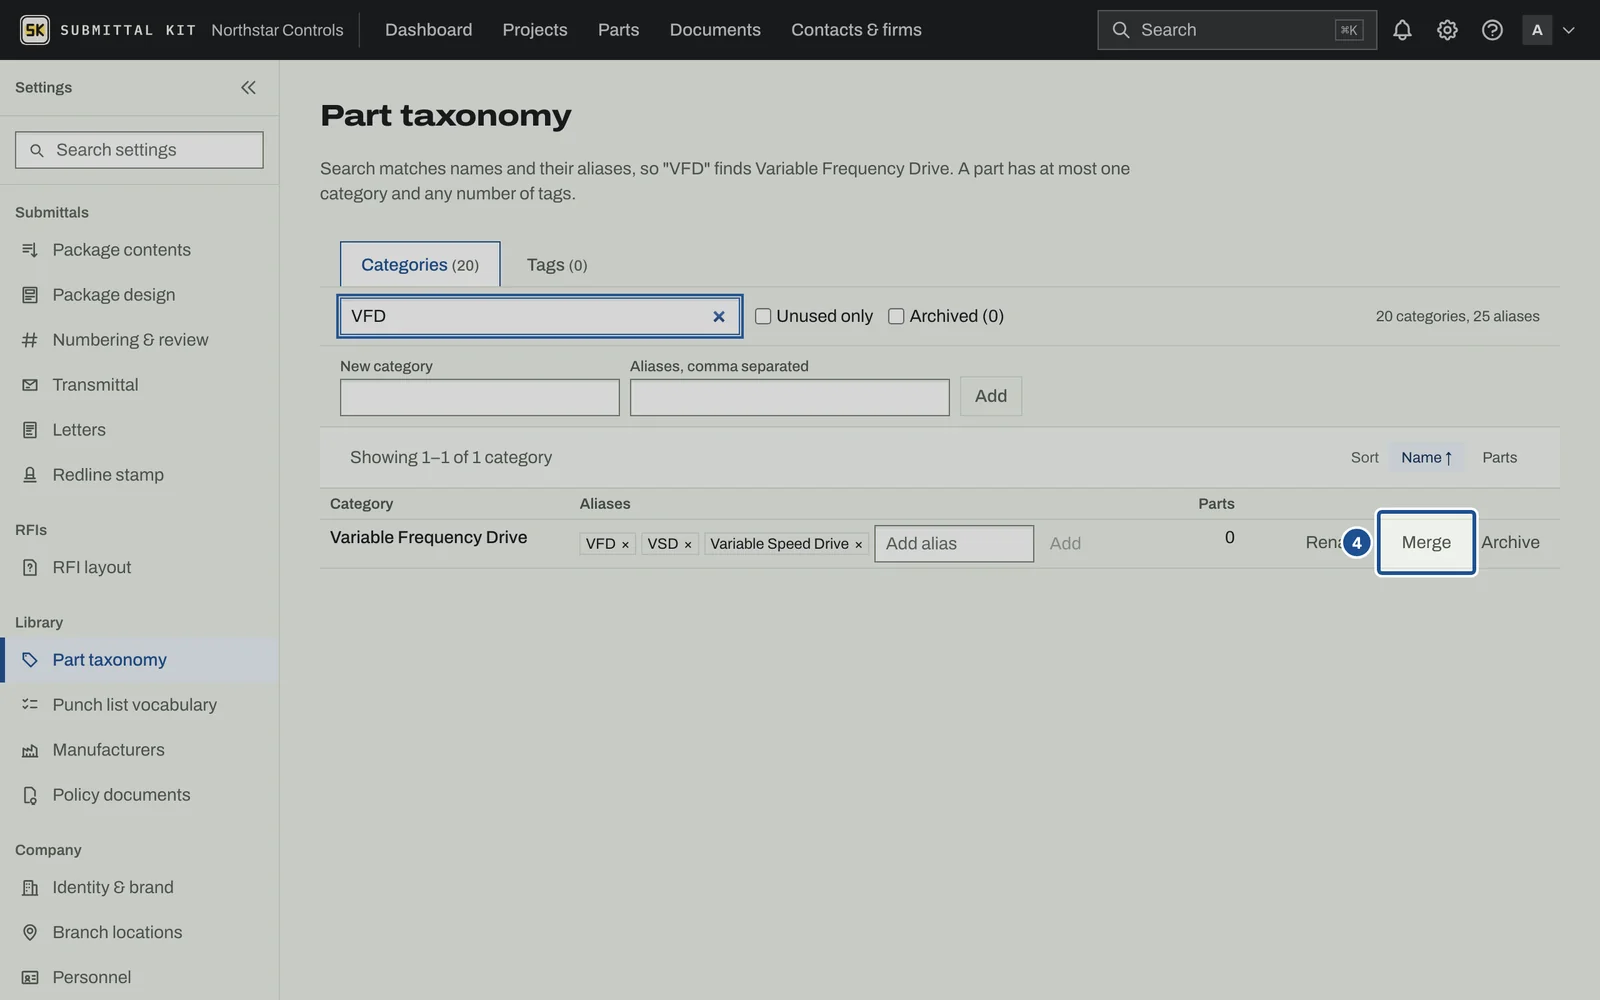
Task: Click the Submittal Kit logo icon
Action: (35, 30)
